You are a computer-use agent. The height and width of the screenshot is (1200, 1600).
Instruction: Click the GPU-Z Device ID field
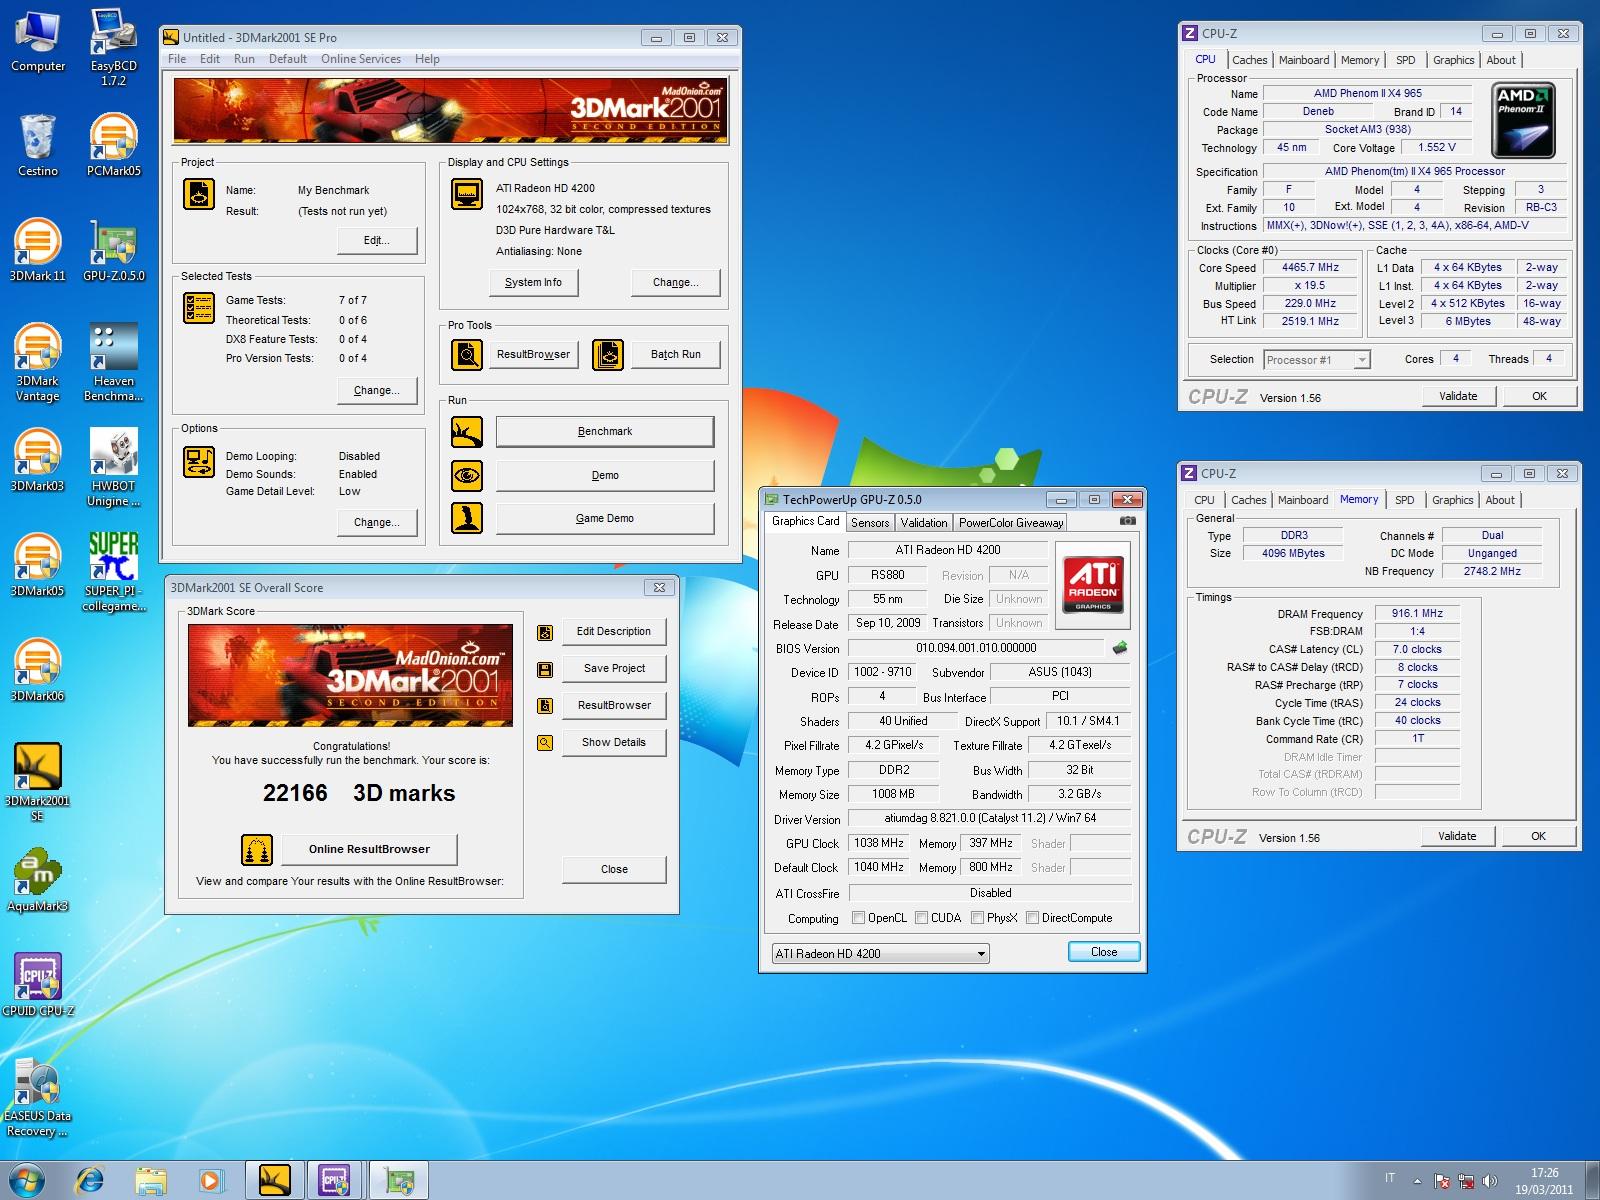point(881,672)
